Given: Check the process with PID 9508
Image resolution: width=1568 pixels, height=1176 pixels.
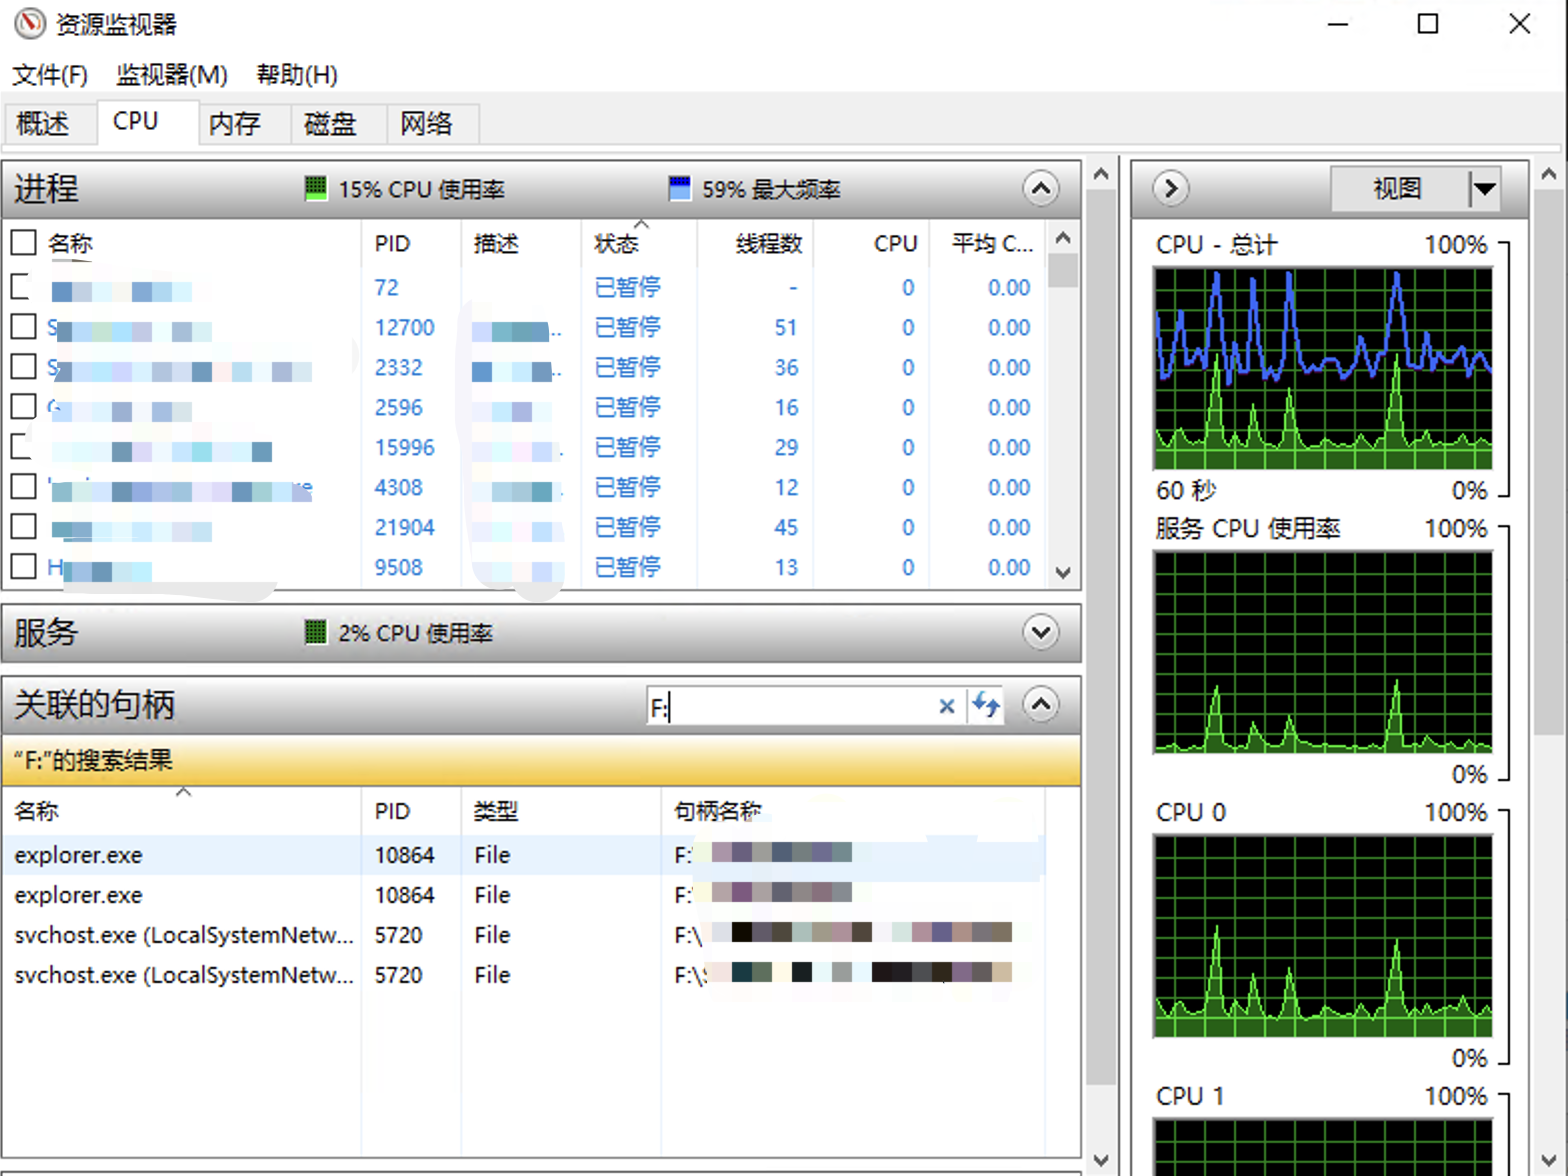Looking at the screenshot, I should [24, 567].
